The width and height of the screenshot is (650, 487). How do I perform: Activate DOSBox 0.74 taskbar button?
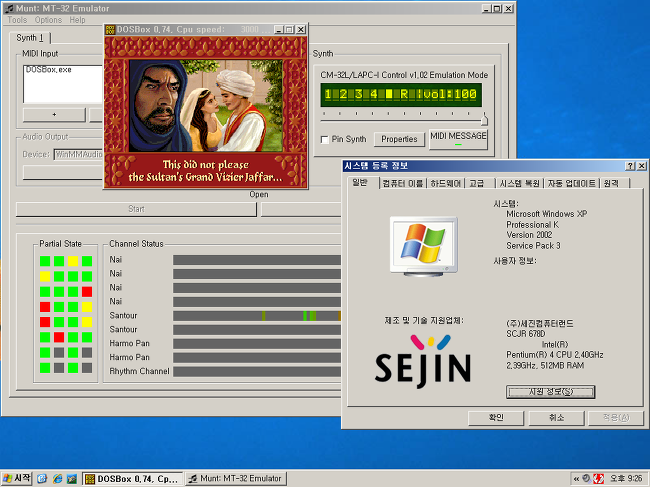pos(133,479)
